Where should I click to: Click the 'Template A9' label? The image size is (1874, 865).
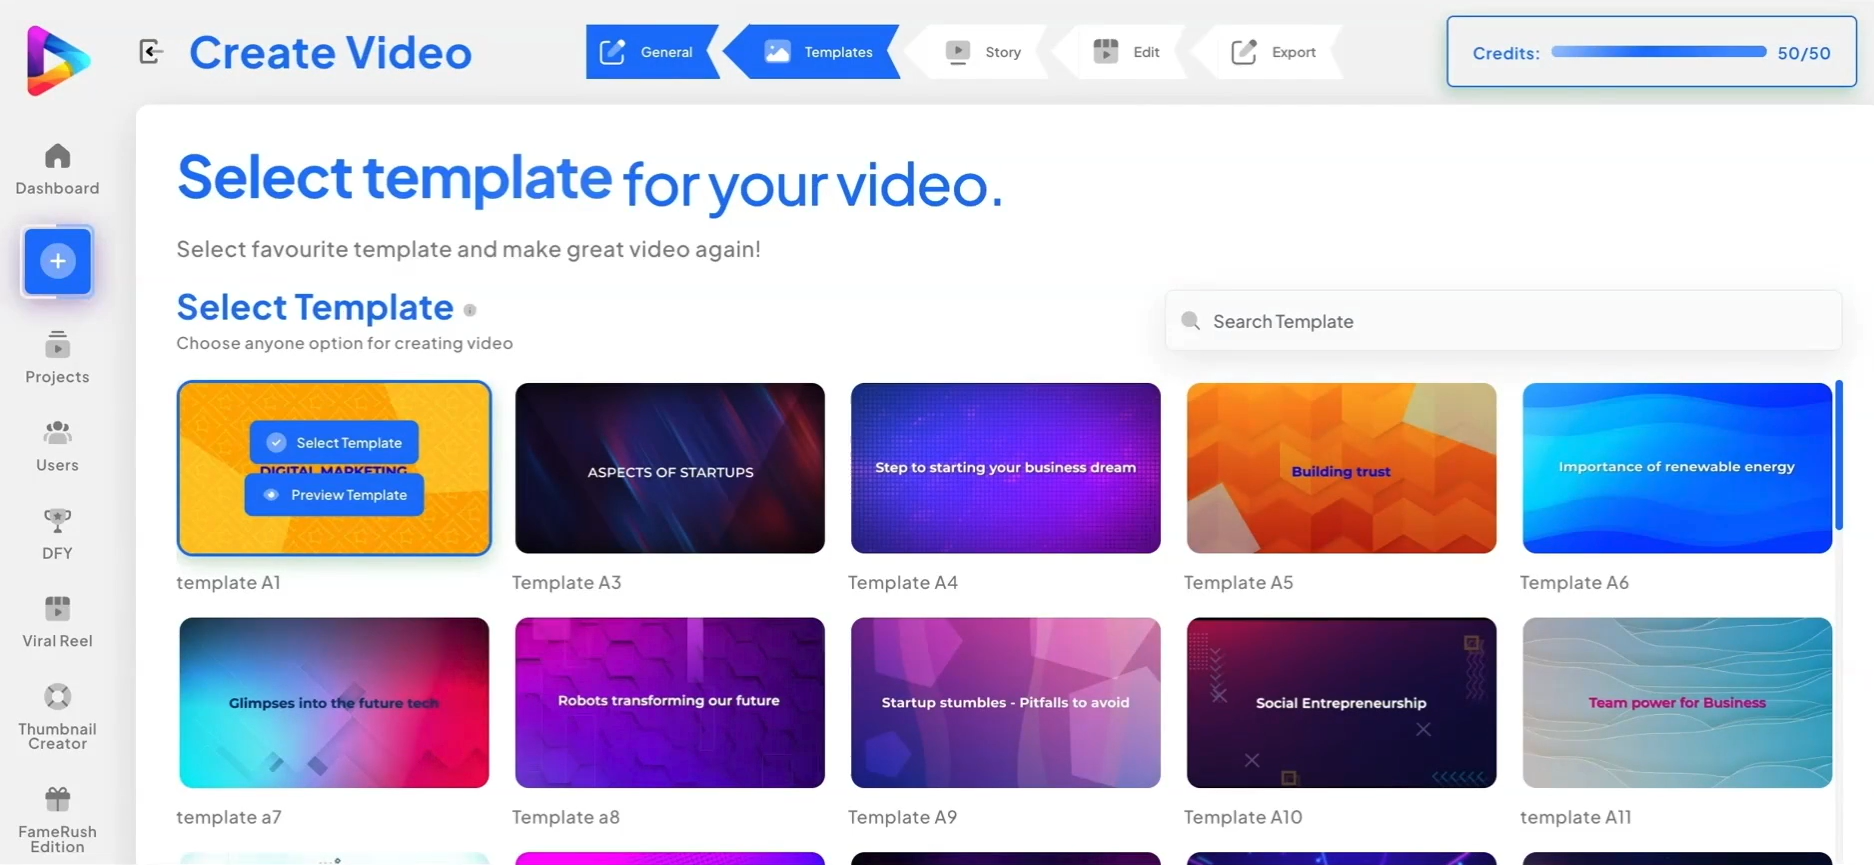click(903, 817)
